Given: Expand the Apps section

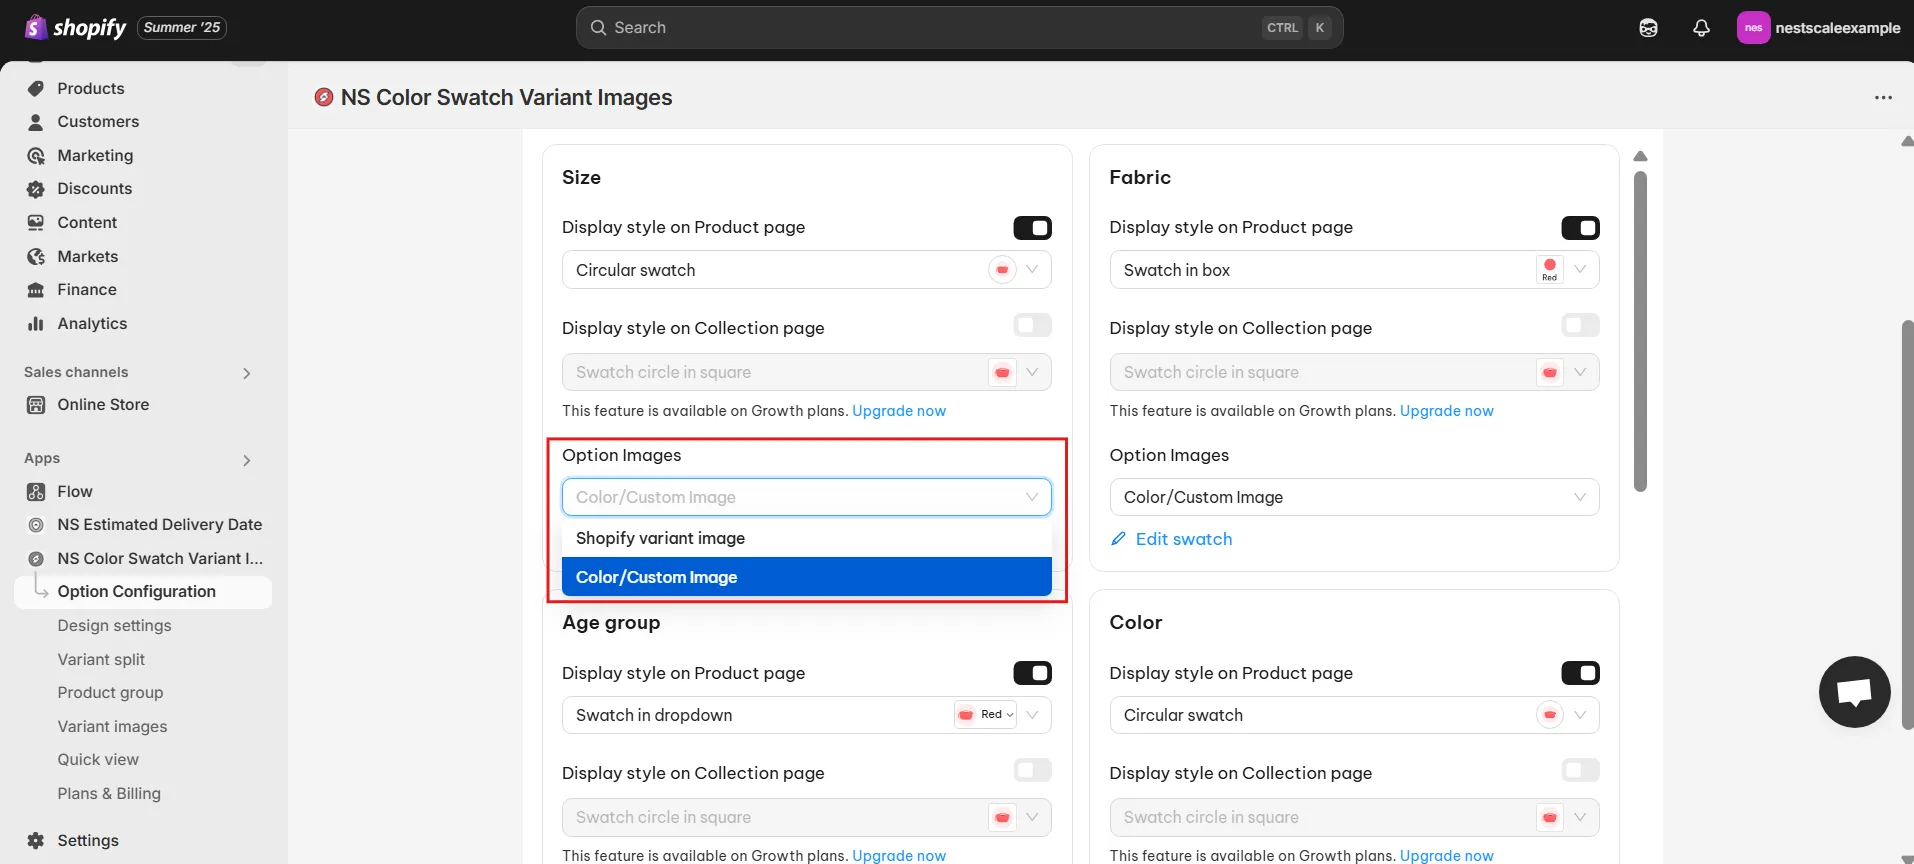Looking at the screenshot, I should (246, 460).
